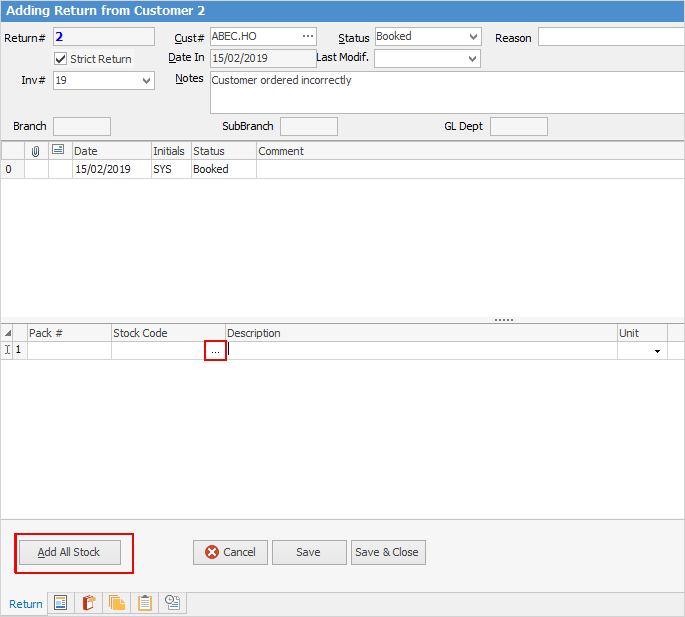Toggle the Strict Return checkbox
The image size is (685, 617).
tap(60, 59)
